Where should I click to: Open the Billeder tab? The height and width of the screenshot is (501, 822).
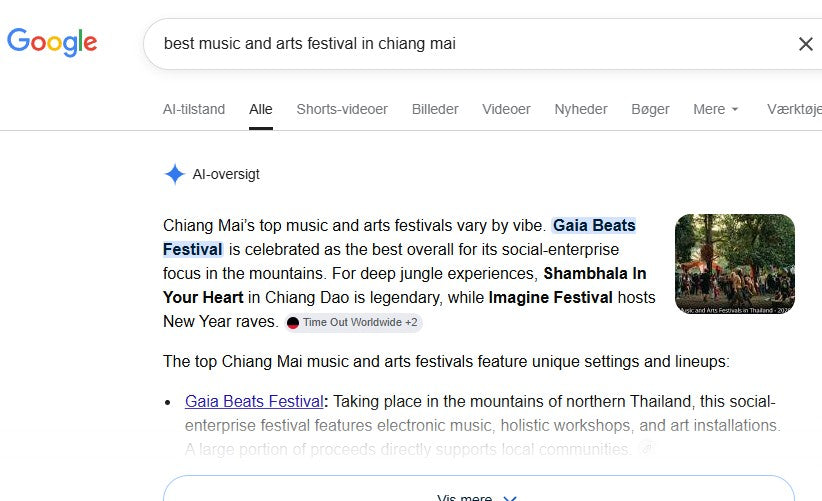435,109
